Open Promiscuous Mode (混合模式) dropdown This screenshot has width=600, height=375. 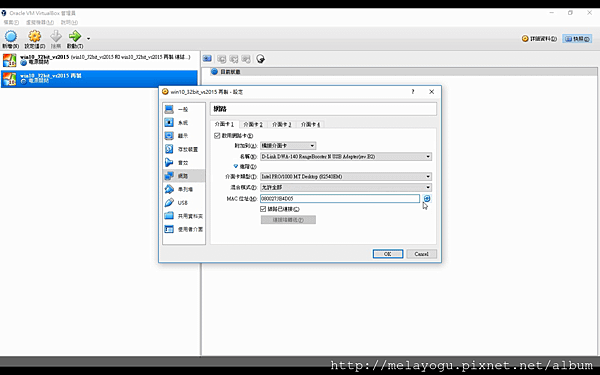[346, 187]
